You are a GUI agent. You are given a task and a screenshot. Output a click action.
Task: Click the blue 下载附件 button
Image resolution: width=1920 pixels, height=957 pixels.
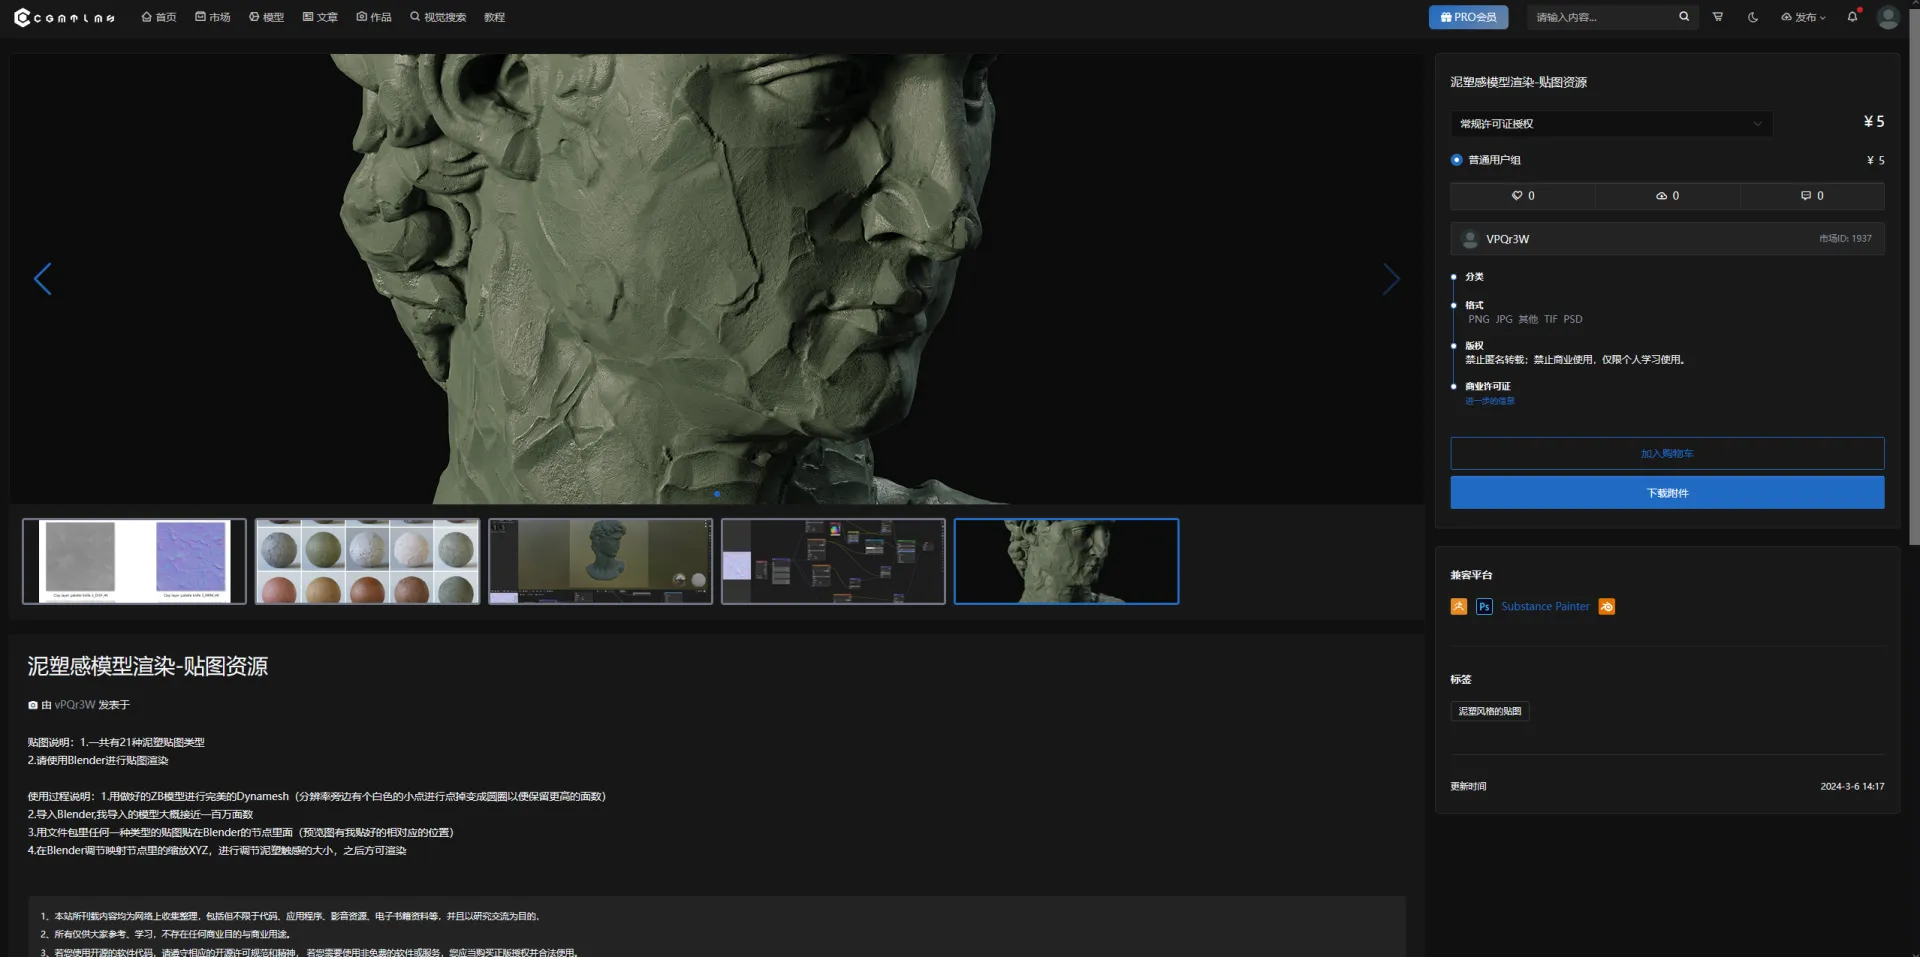[x=1667, y=493]
